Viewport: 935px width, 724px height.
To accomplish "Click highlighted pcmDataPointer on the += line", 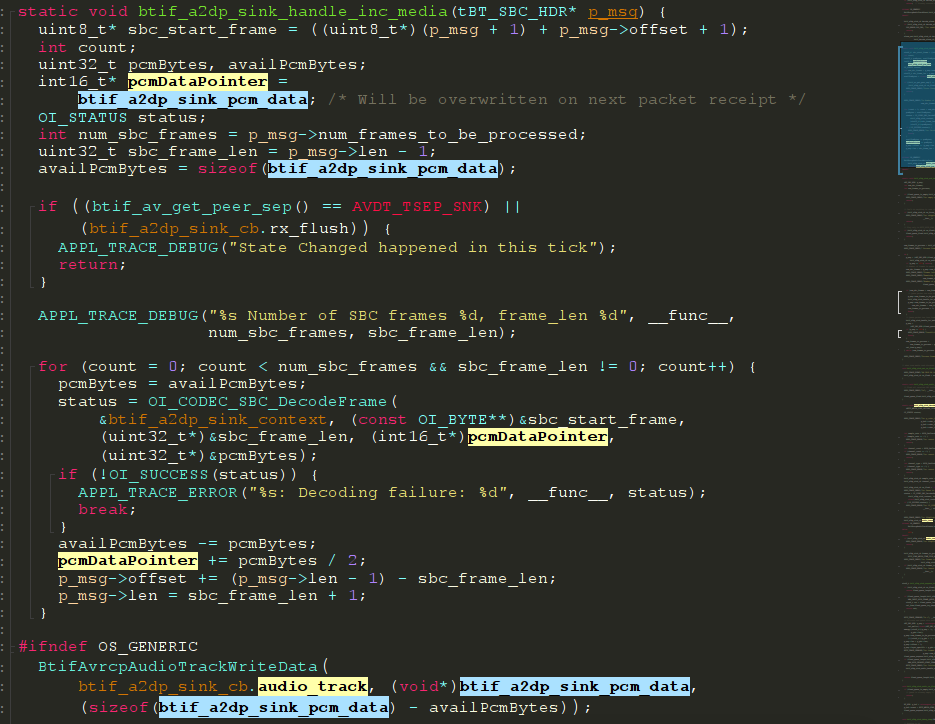I will (x=128, y=561).
